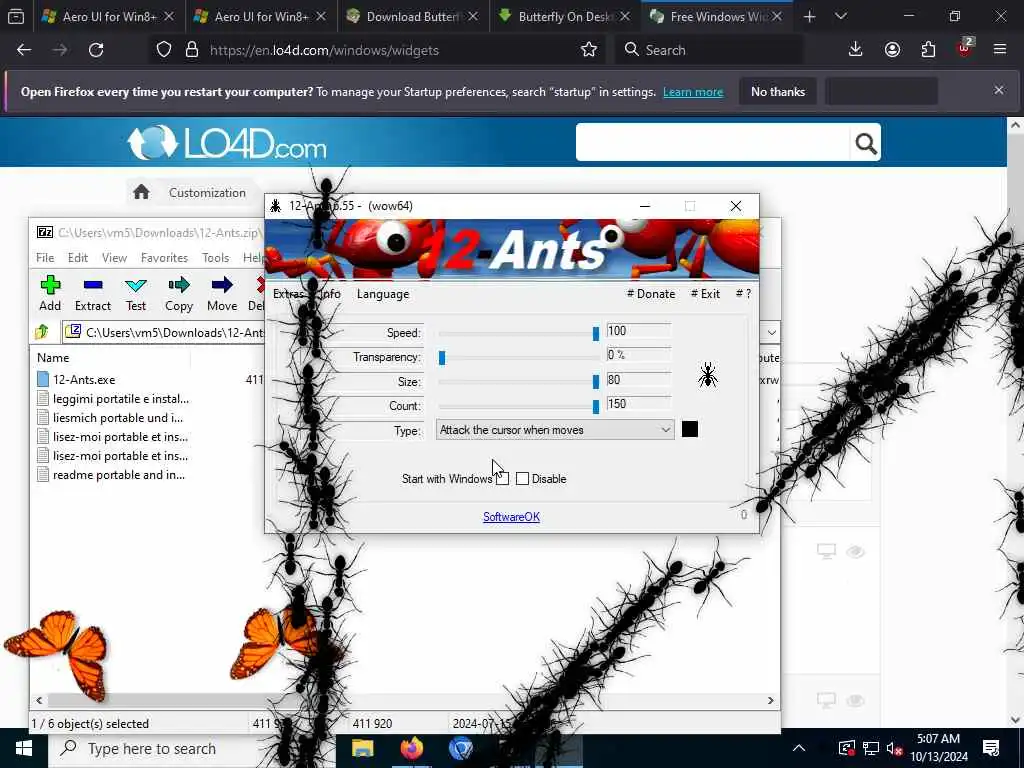Open Windows Start menu

[24, 748]
